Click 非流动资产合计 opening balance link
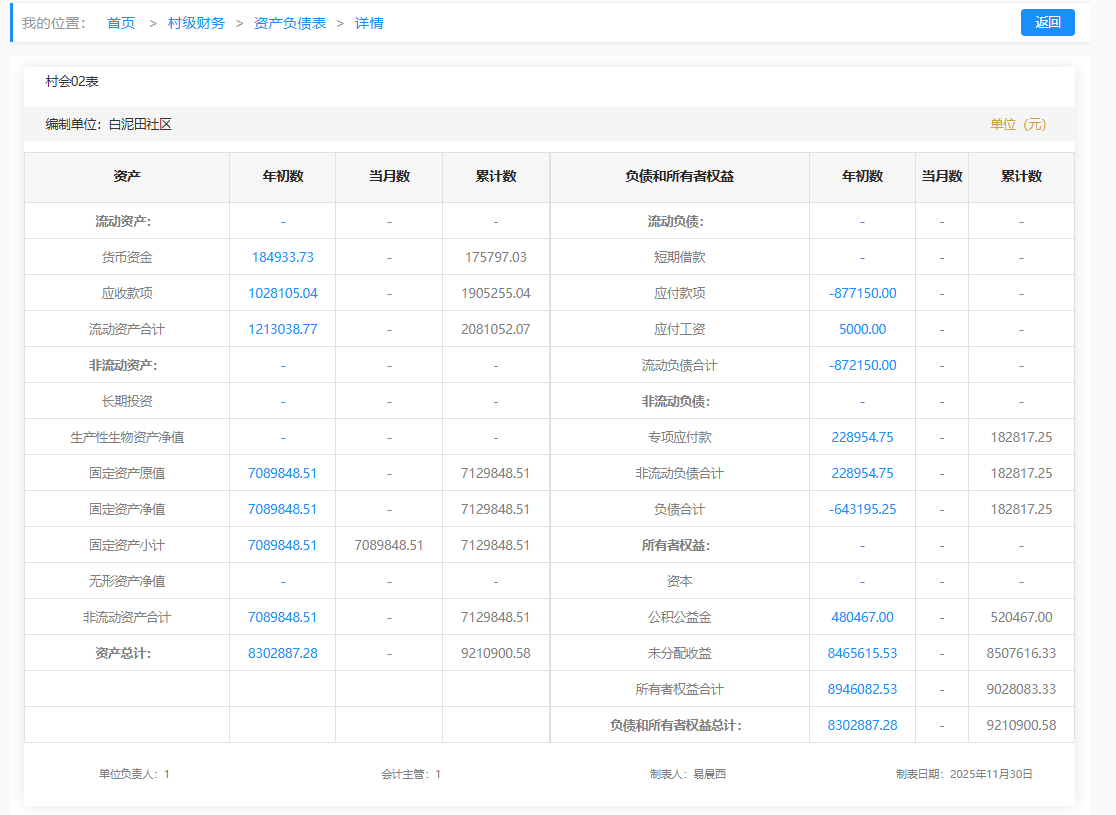Screen dimensions: 1116x815 (x=283, y=617)
